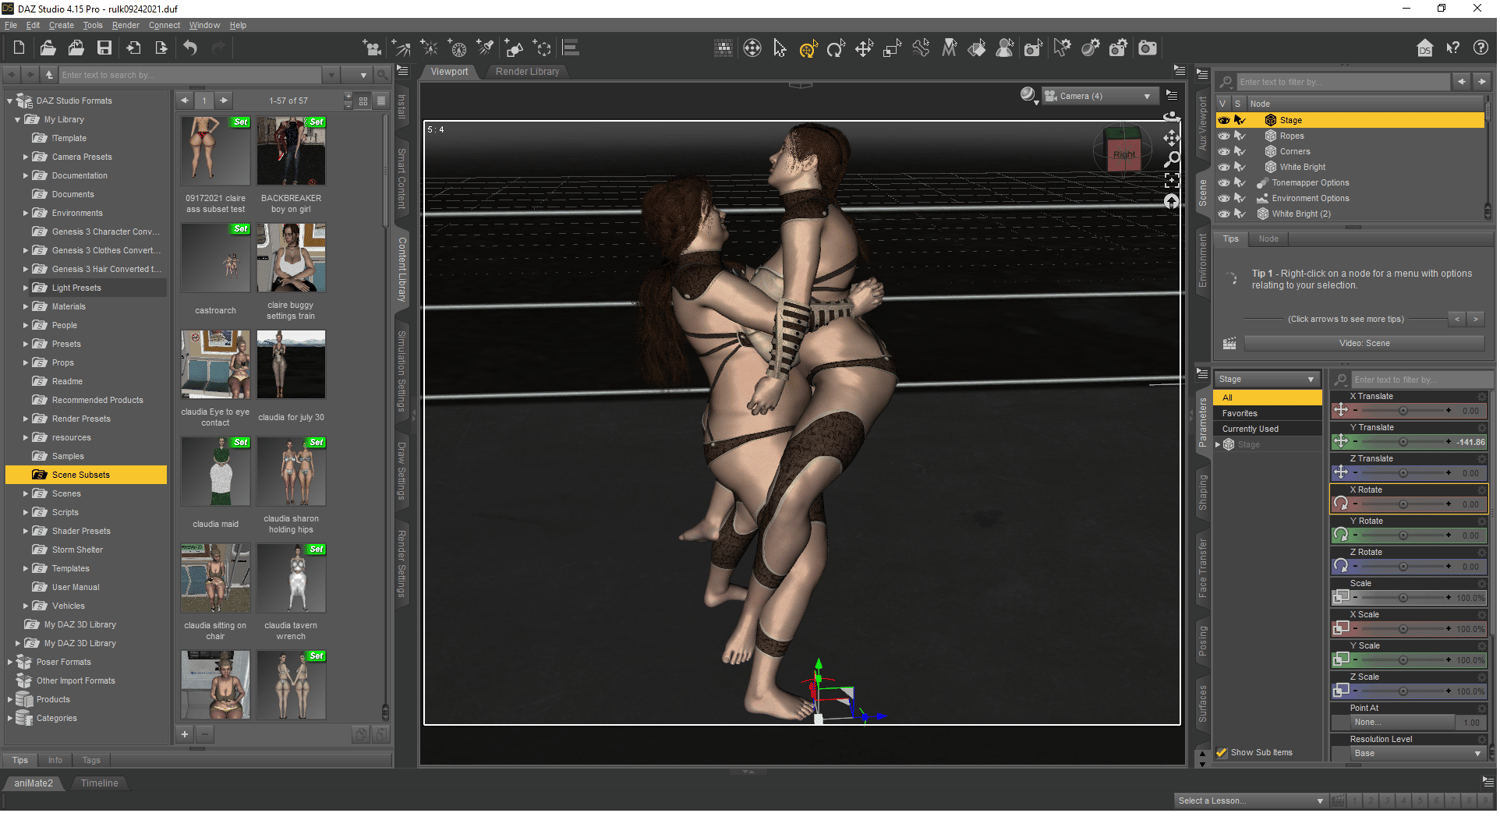
Task: Select the Currently Used parameter filter
Action: (1267, 429)
